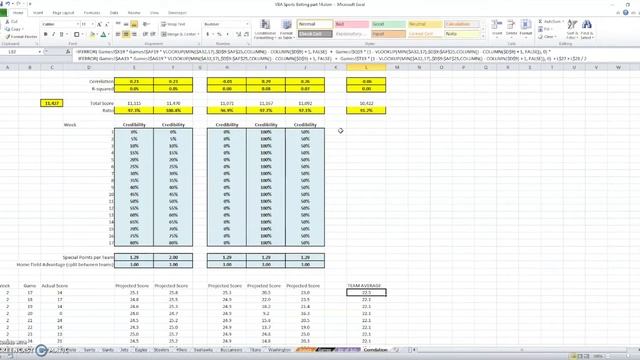The width and height of the screenshot is (640, 360).
Task: Click the Borders icon in Font group
Action: coord(76,35)
